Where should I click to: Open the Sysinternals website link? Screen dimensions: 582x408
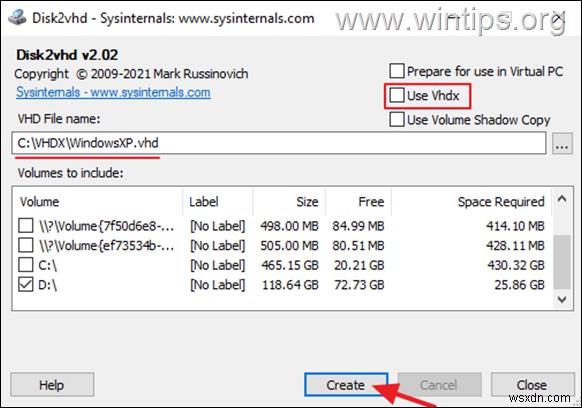click(113, 92)
